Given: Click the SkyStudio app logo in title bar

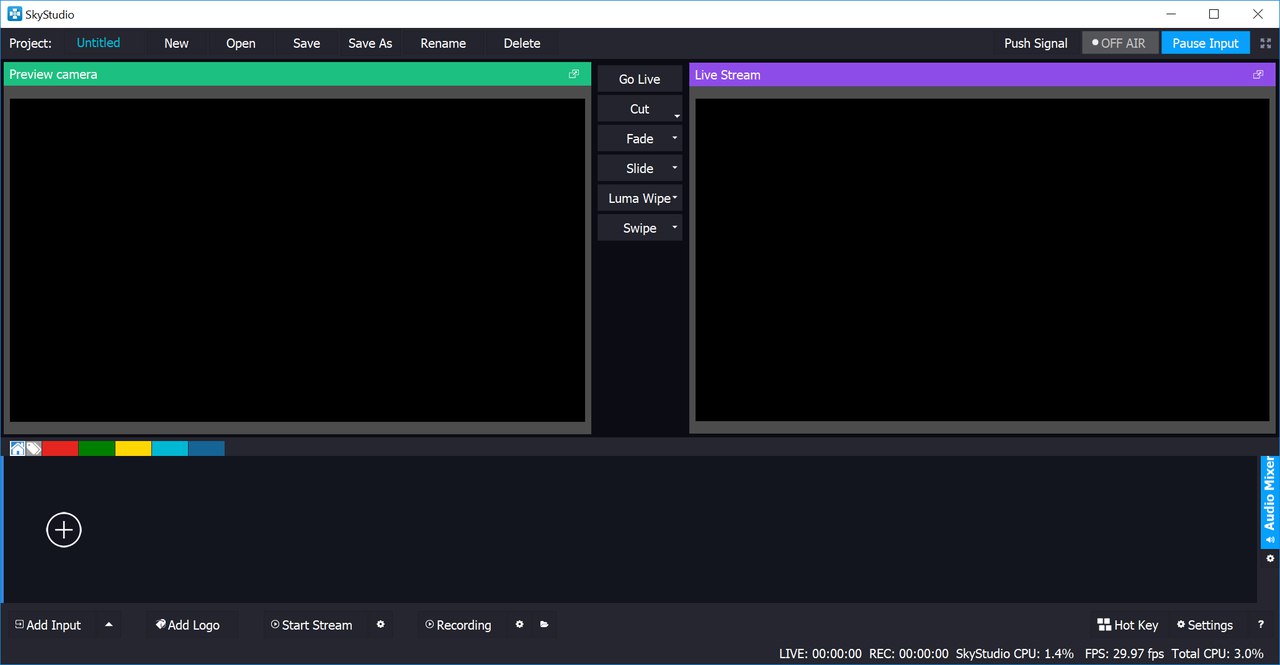Looking at the screenshot, I should pyautogui.click(x=15, y=14).
